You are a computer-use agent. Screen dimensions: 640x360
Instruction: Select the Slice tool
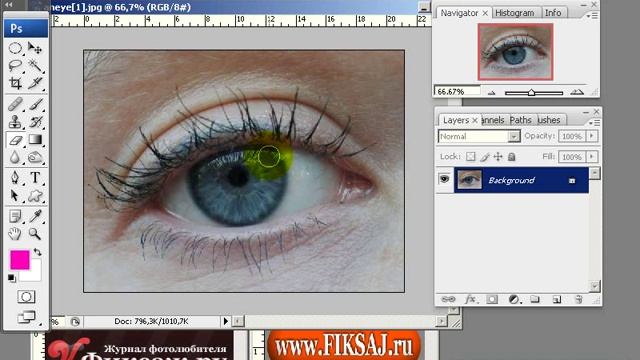point(35,83)
